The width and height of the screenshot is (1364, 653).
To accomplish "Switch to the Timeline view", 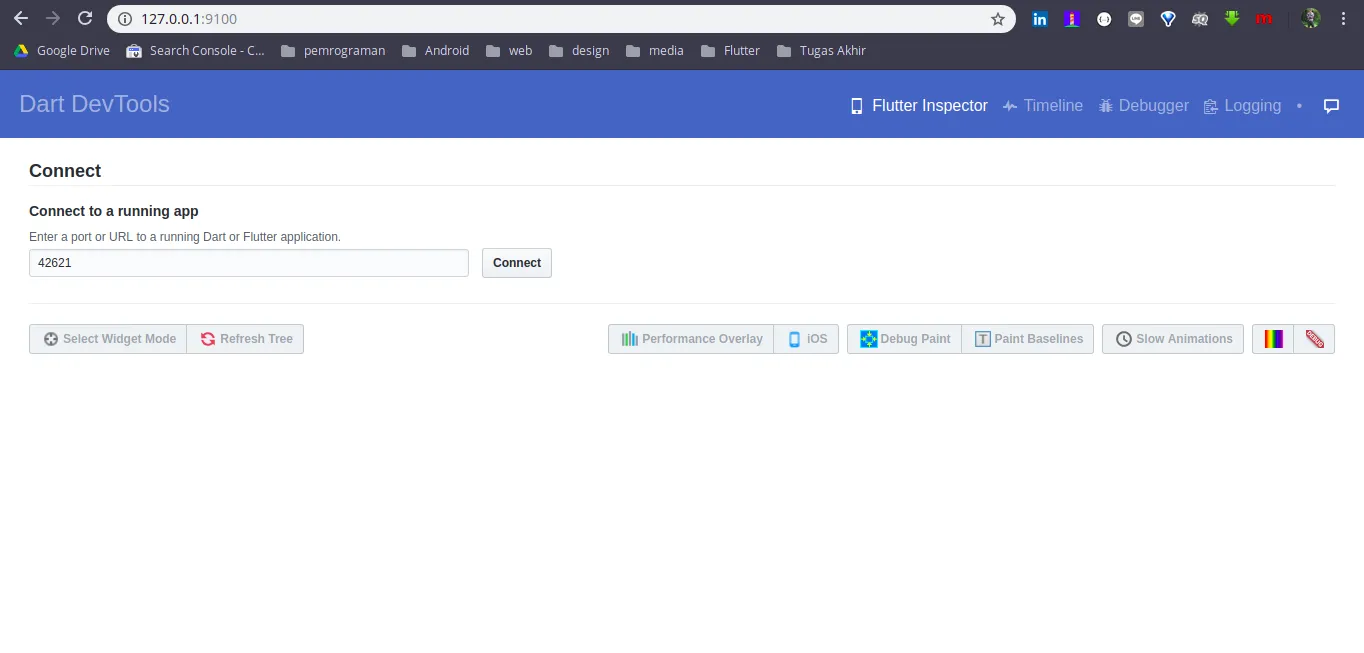I will pyautogui.click(x=1043, y=105).
